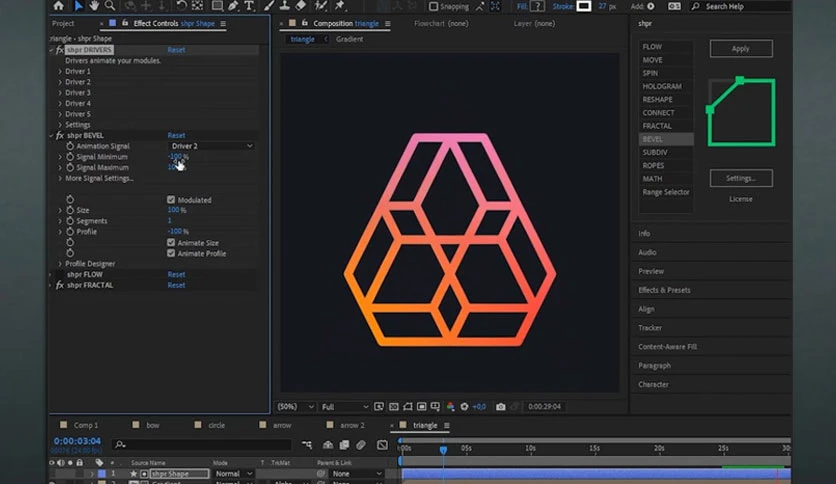The height and width of the screenshot is (484, 836).
Task: Toggle the Size property stopwatch
Action: (x=70, y=210)
